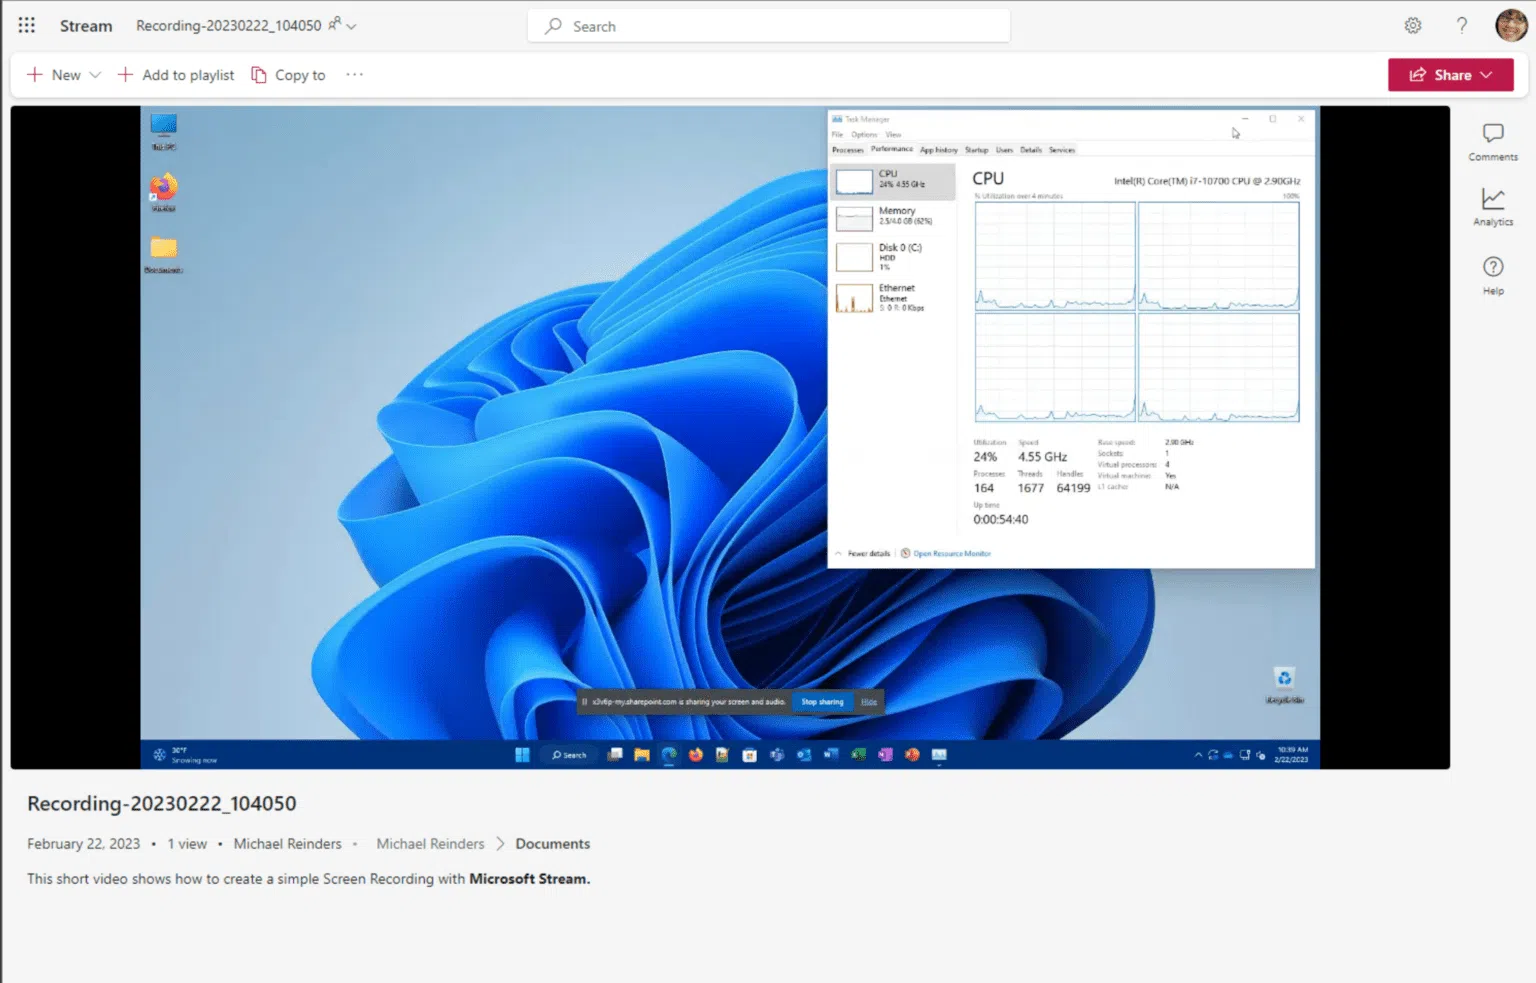This screenshot has height=983, width=1536.
Task: Open the Microsoft 365 app launcher grid
Action: point(26,25)
